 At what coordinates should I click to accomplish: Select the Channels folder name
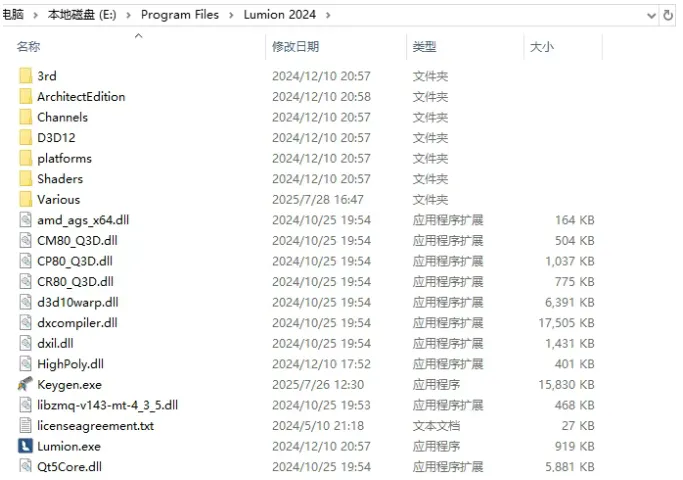(x=62, y=117)
